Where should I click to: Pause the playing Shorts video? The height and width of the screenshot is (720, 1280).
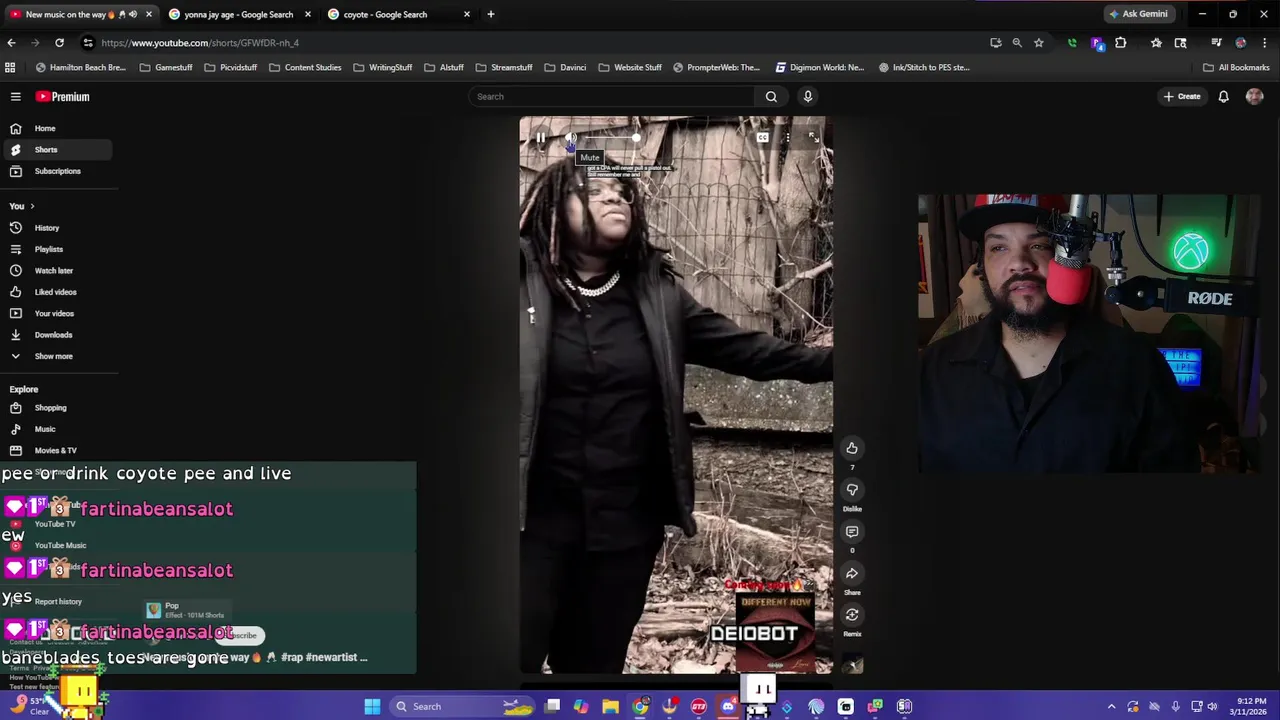point(540,138)
